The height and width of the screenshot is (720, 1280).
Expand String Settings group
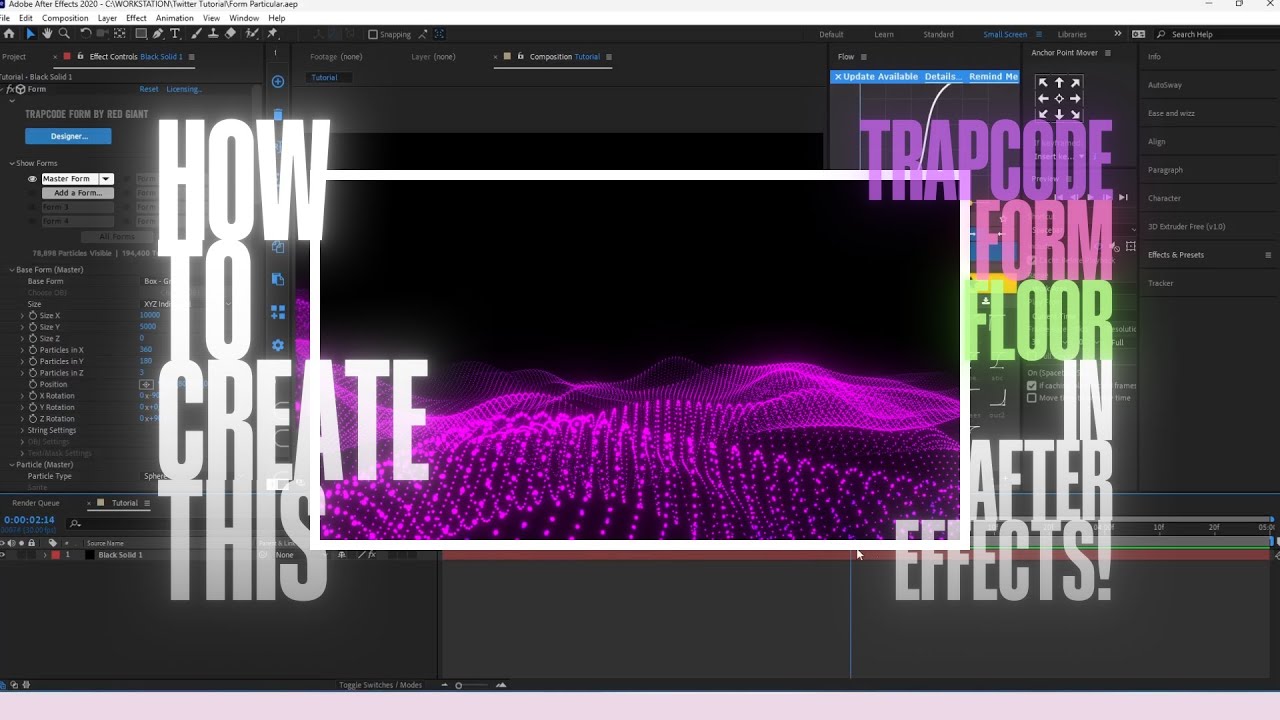(x=22, y=430)
